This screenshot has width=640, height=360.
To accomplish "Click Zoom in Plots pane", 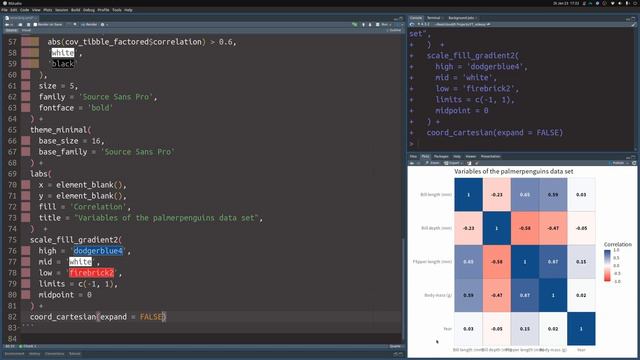I will pos(432,163).
